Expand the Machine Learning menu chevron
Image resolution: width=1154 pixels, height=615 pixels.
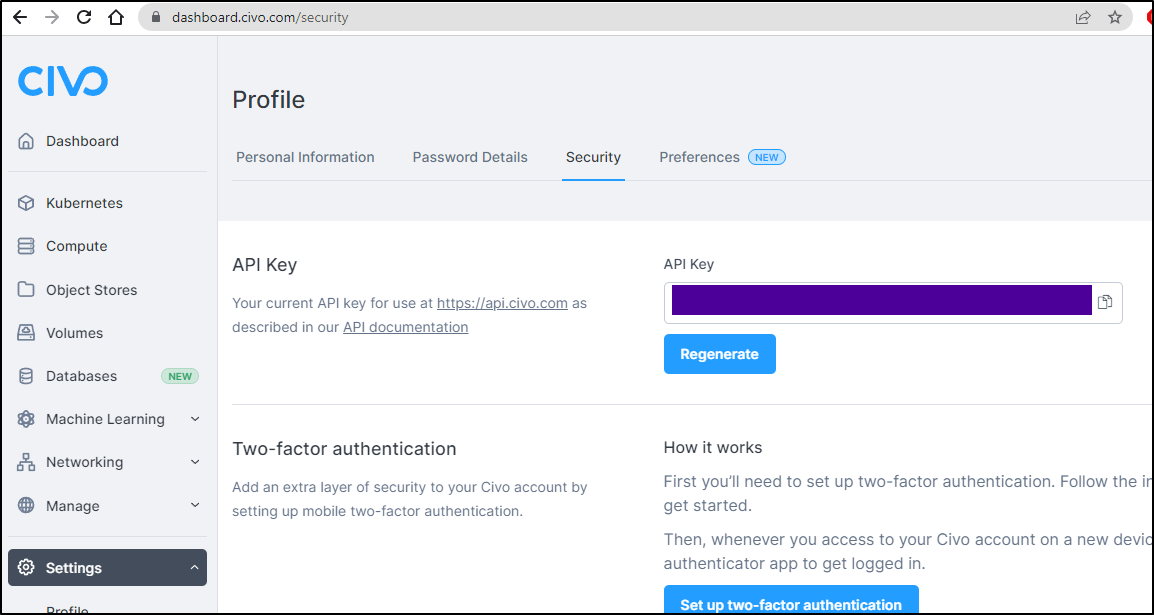pyautogui.click(x=195, y=419)
